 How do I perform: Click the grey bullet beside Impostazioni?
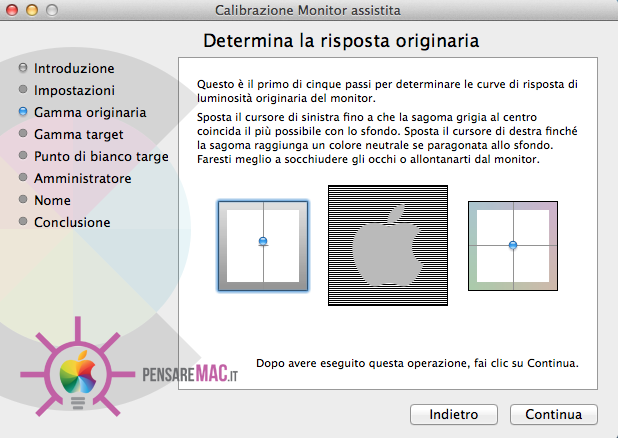click(x=23, y=89)
